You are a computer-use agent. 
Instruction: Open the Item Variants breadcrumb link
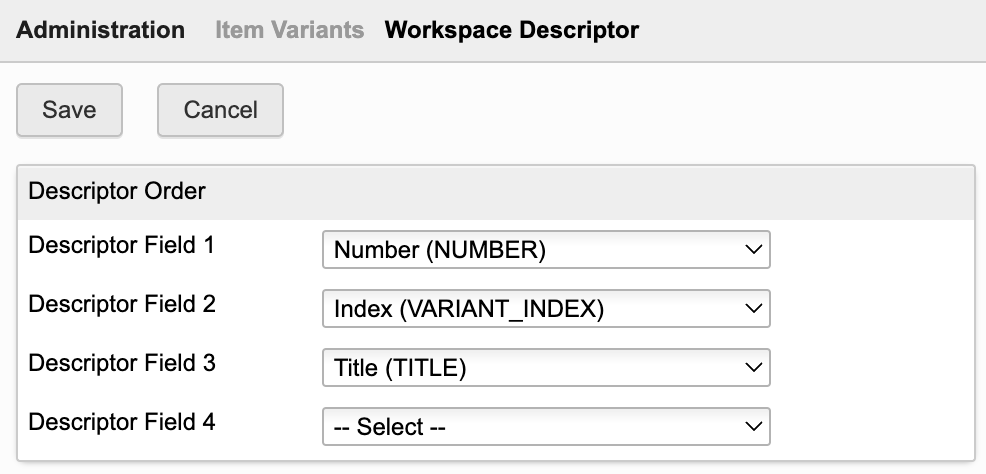point(289,30)
